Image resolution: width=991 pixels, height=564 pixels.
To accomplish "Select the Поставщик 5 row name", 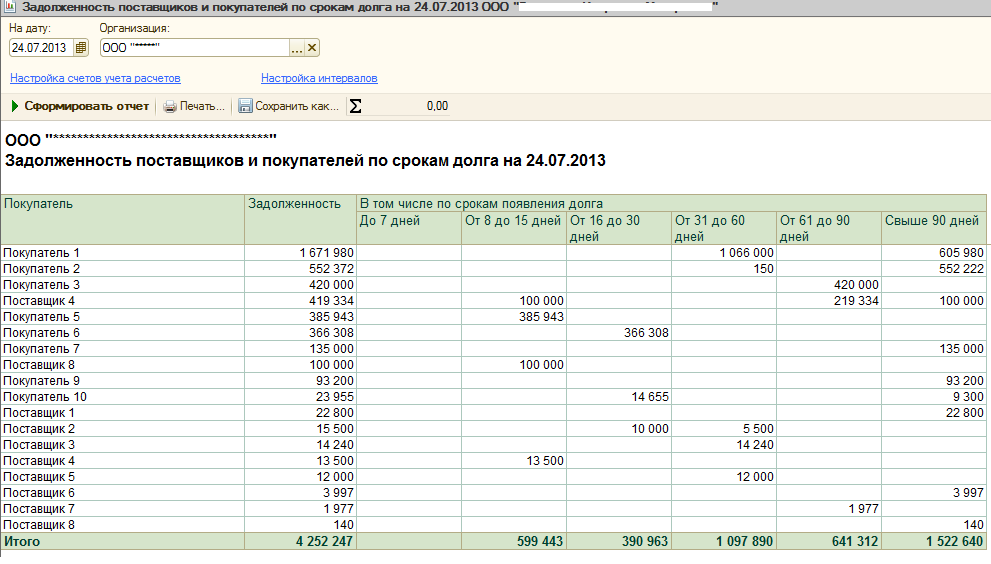I will click(x=39, y=477).
